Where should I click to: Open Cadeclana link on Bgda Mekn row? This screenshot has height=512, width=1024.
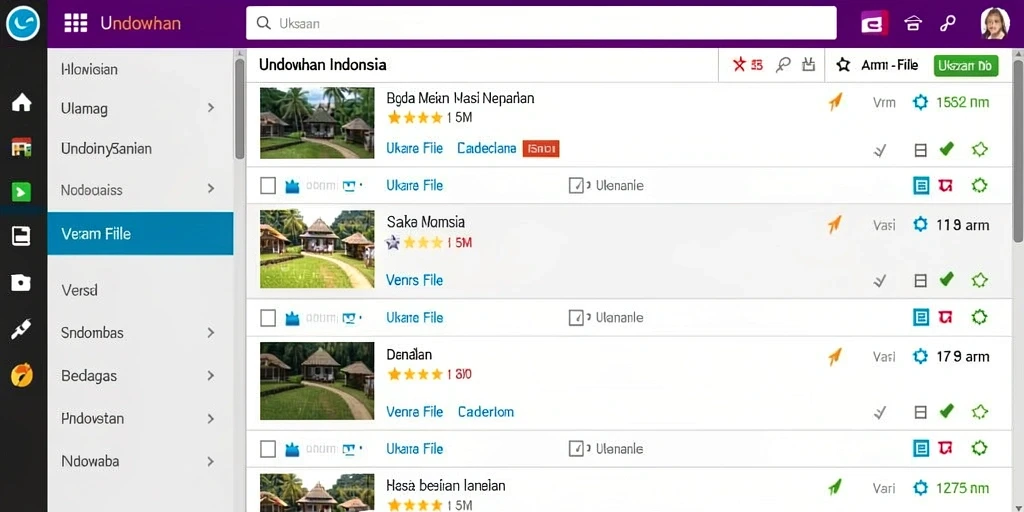pyautogui.click(x=487, y=148)
